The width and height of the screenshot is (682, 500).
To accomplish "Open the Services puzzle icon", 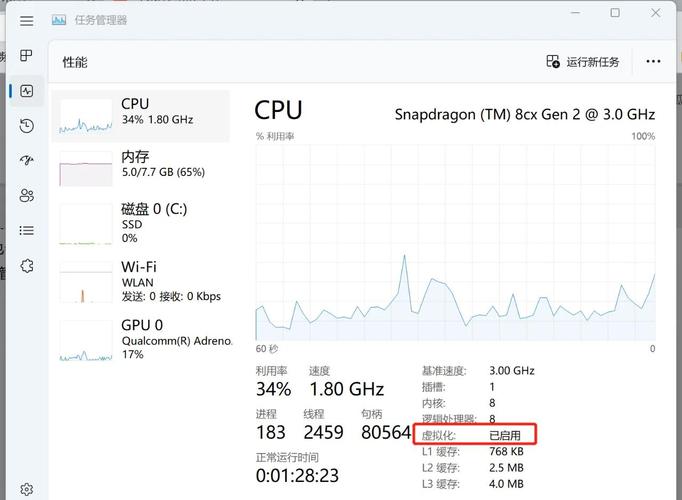I will click(27, 266).
